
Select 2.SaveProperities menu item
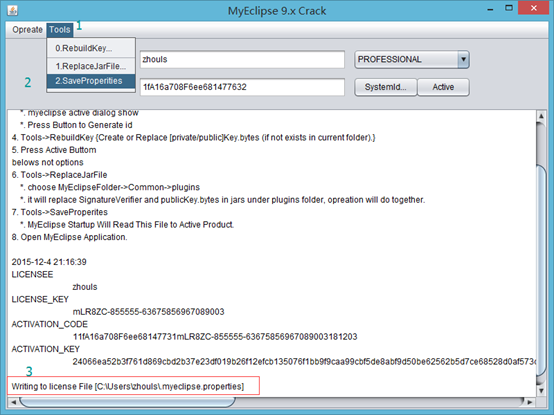[91, 81]
